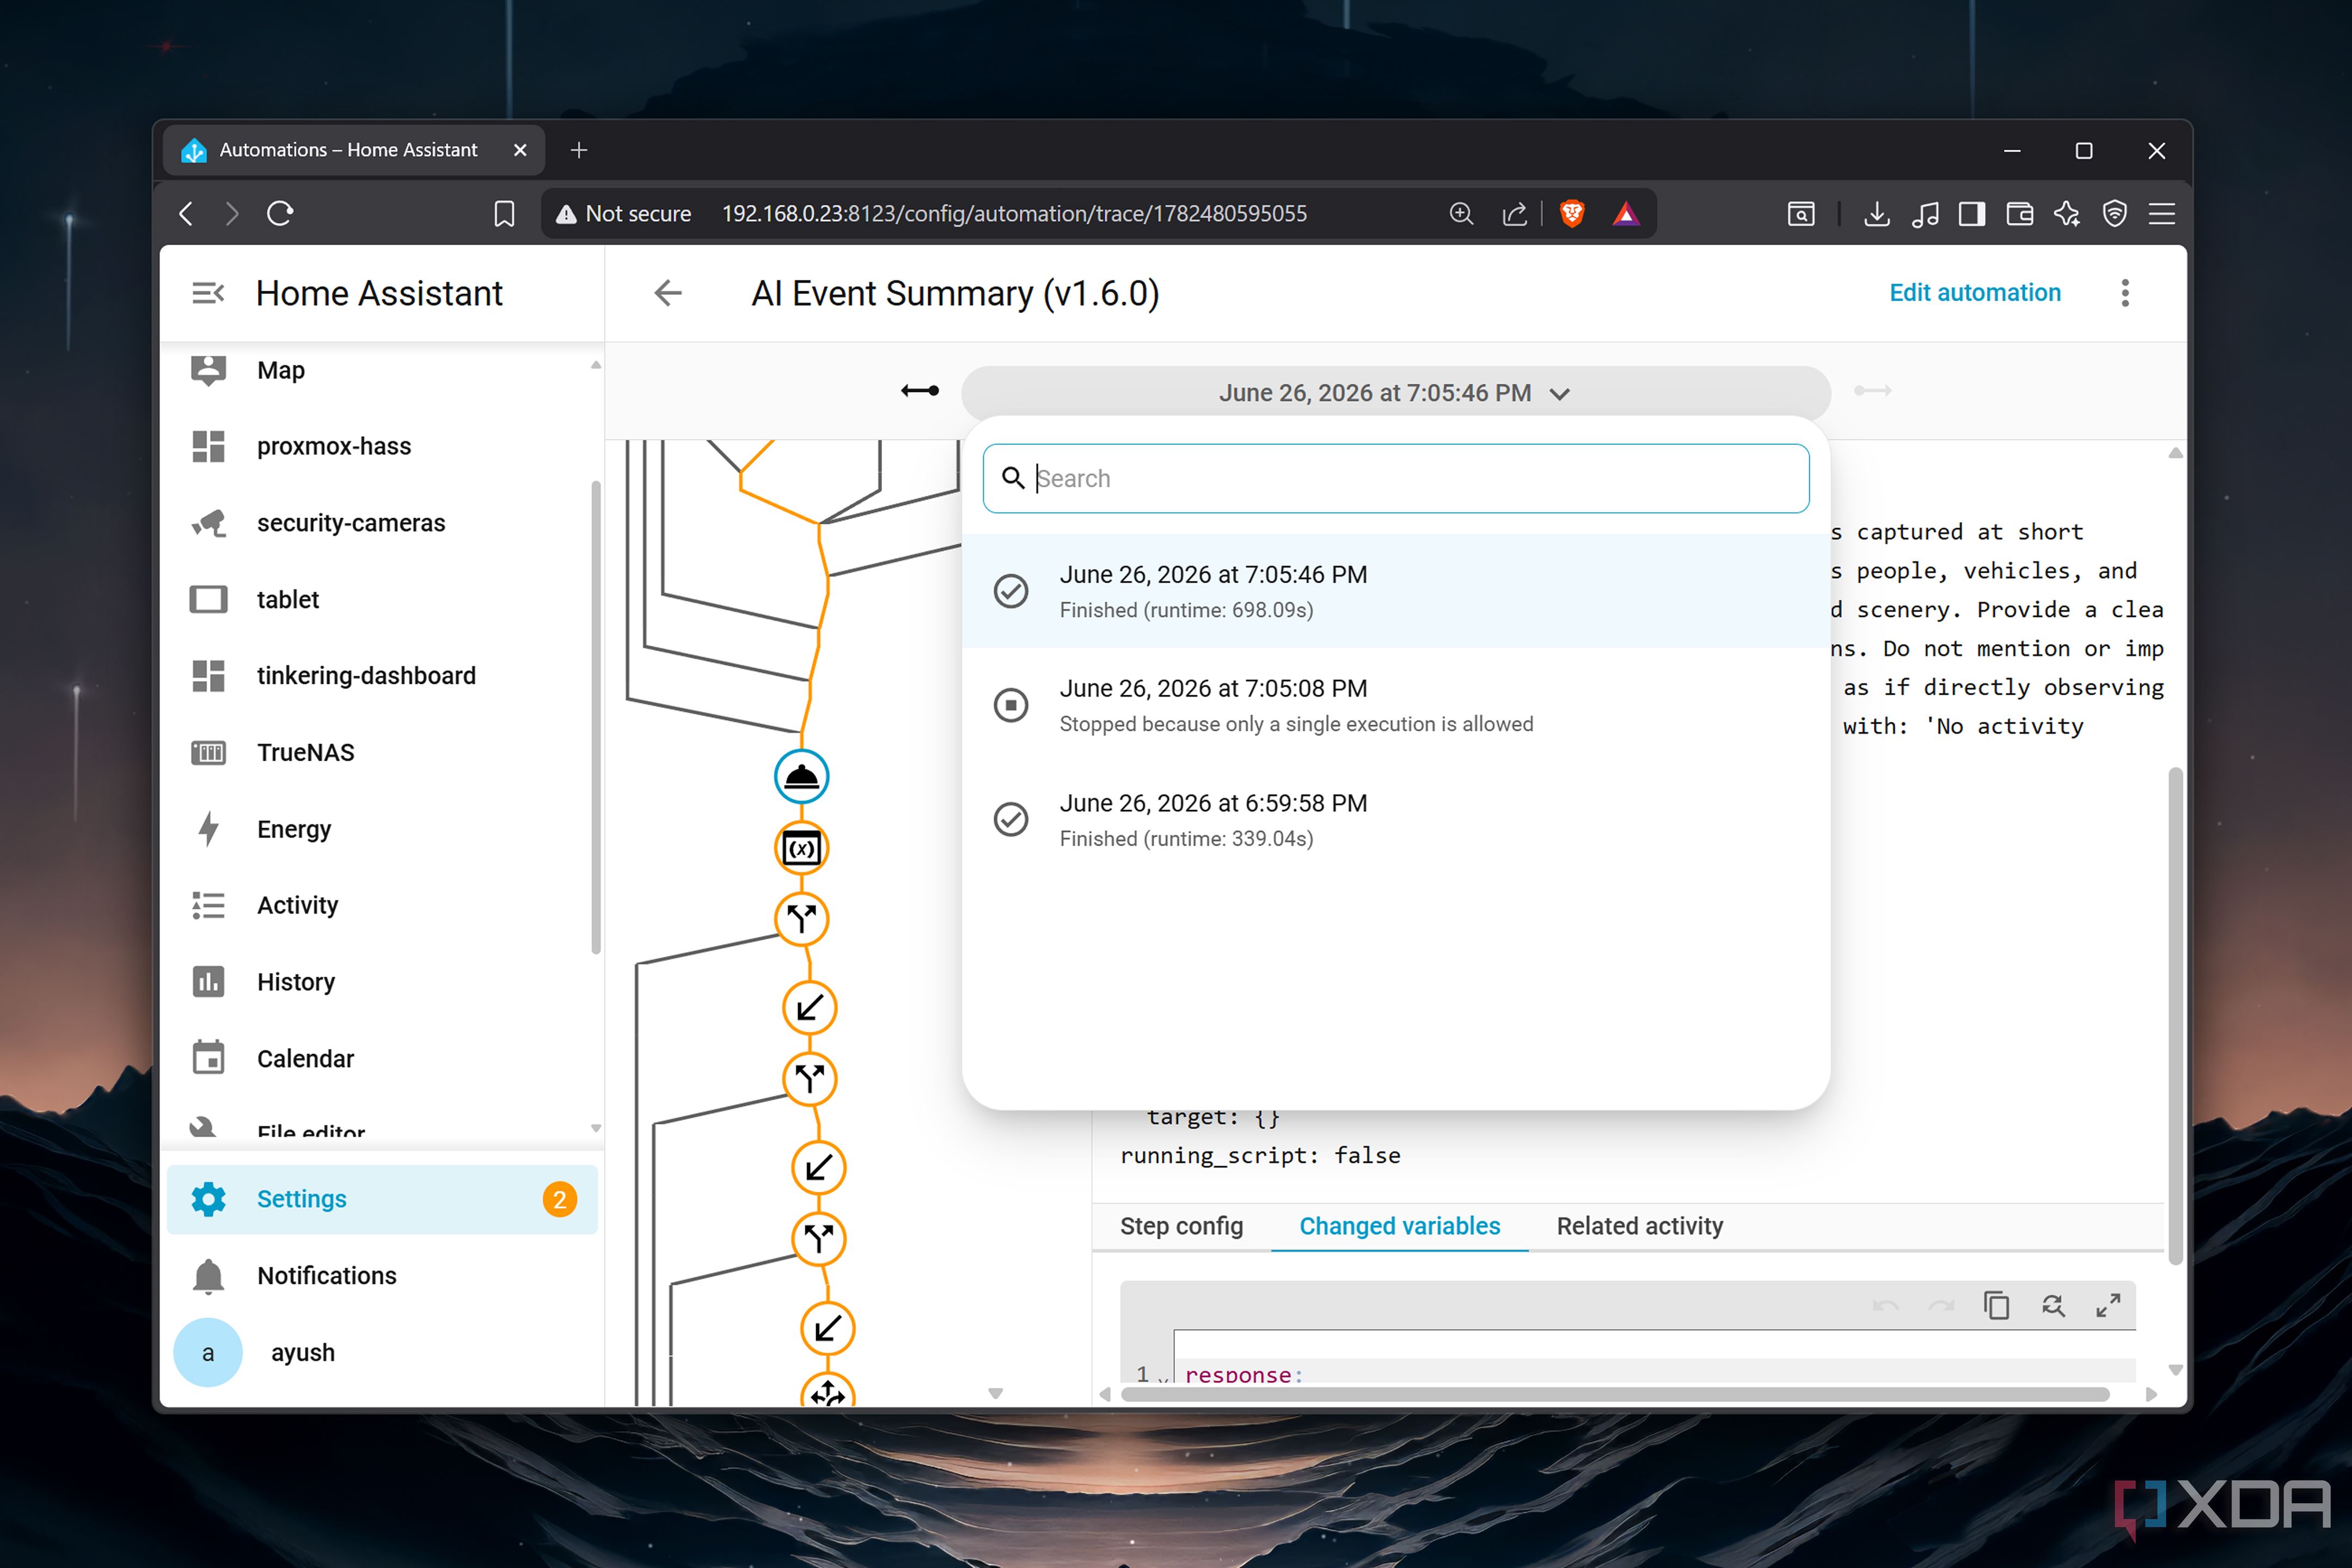Open the History page
Image resolution: width=2352 pixels, height=1568 pixels.
point(382,982)
